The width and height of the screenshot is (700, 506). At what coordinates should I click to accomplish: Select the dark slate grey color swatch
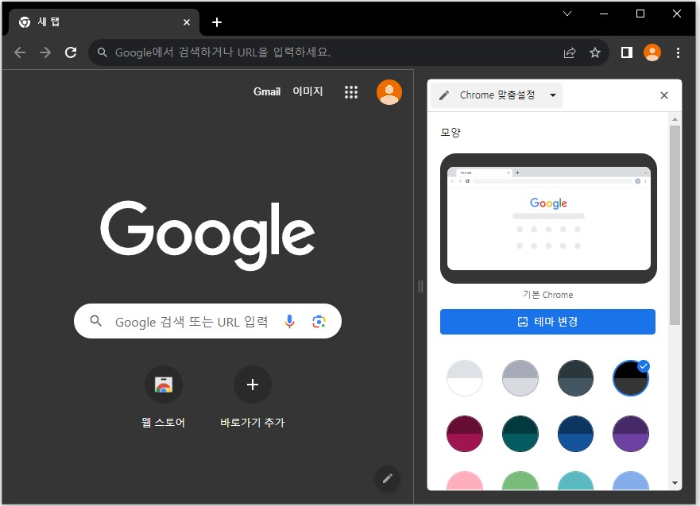(575, 378)
